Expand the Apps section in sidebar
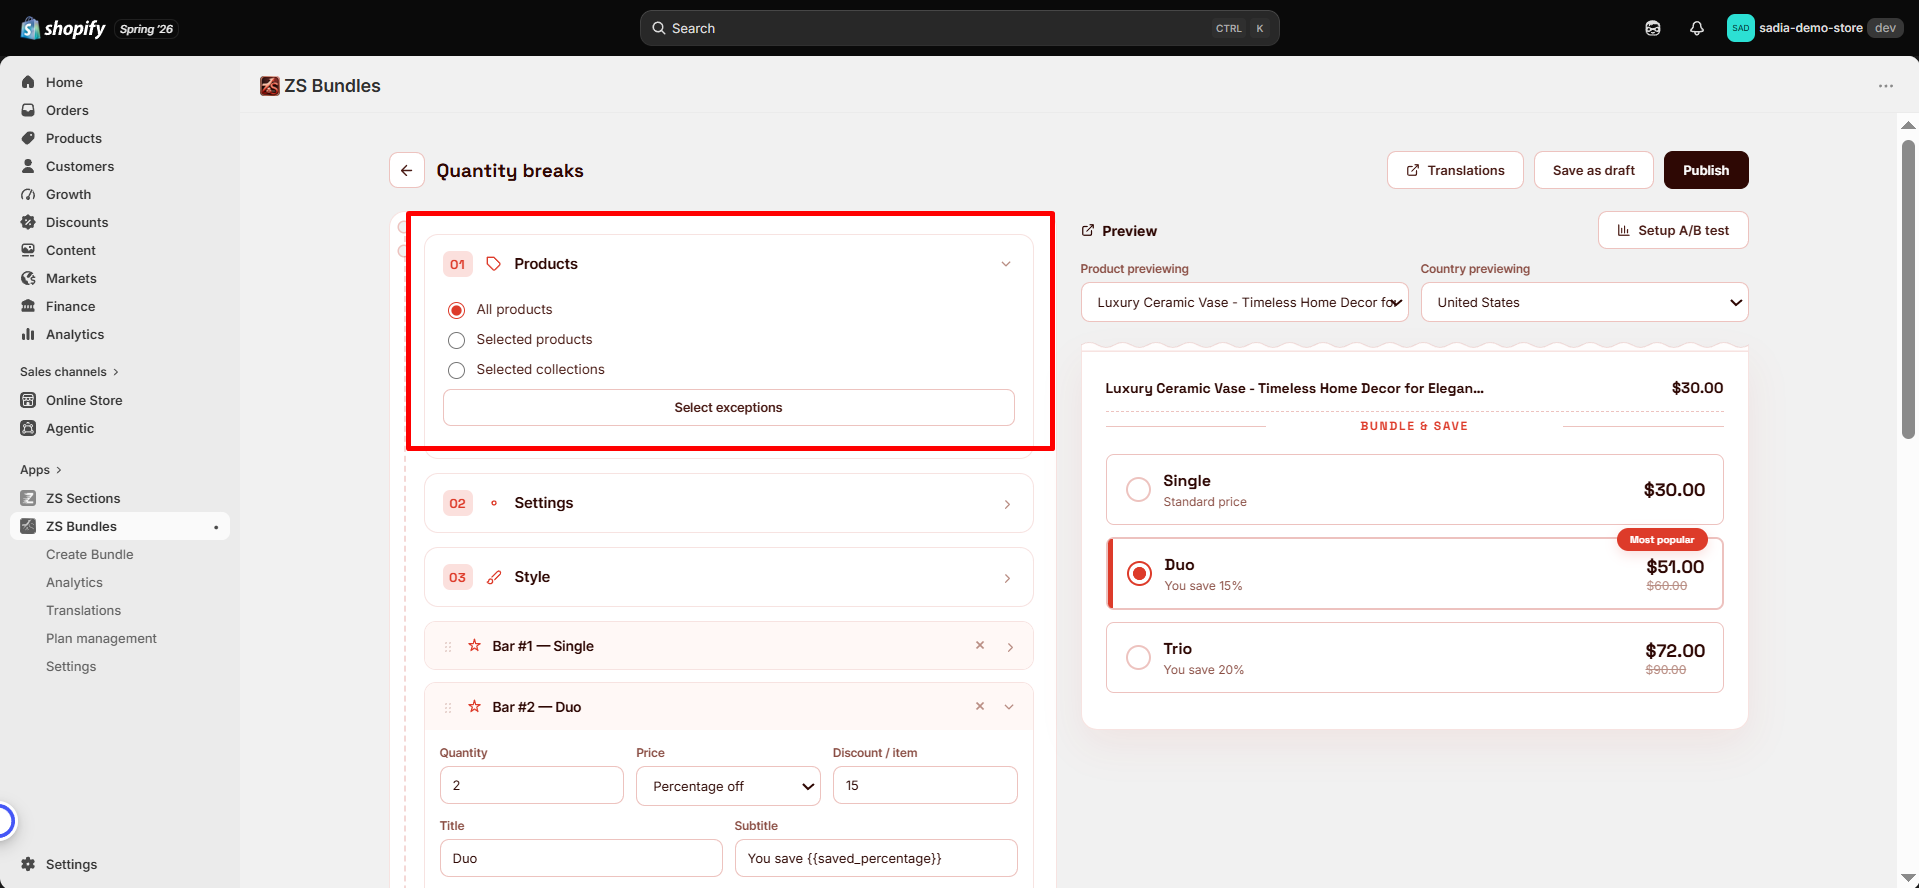1919x888 pixels. [41, 470]
